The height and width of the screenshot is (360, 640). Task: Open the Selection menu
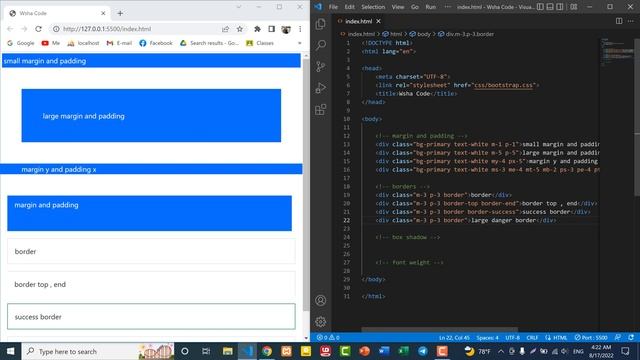(x=373, y=7)
